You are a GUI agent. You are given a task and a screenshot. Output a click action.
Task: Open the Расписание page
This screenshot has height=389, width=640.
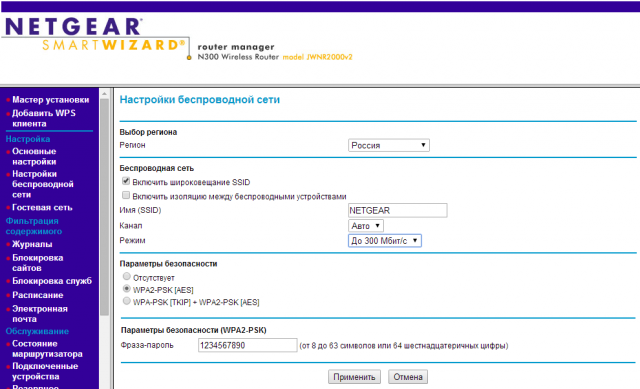(38, 295)
